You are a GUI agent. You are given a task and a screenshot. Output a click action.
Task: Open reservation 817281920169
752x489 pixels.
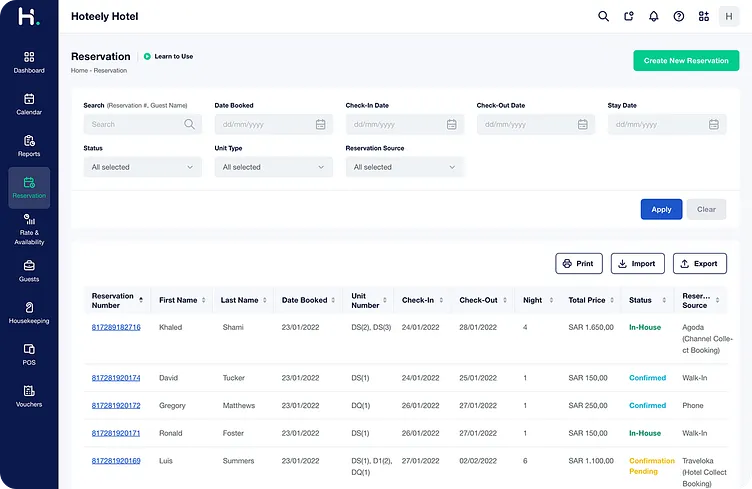[116, 461]
